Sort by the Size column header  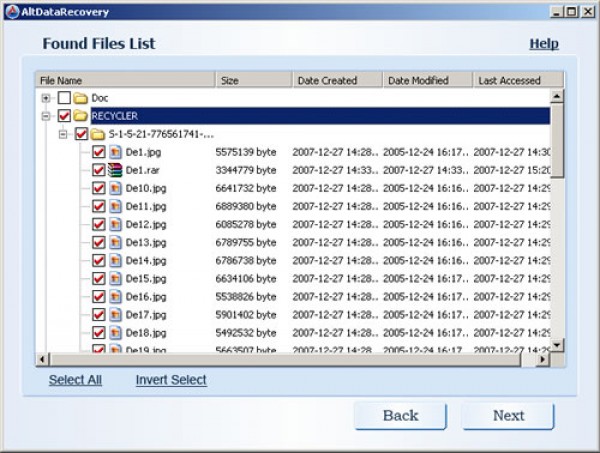click(254, 80)
